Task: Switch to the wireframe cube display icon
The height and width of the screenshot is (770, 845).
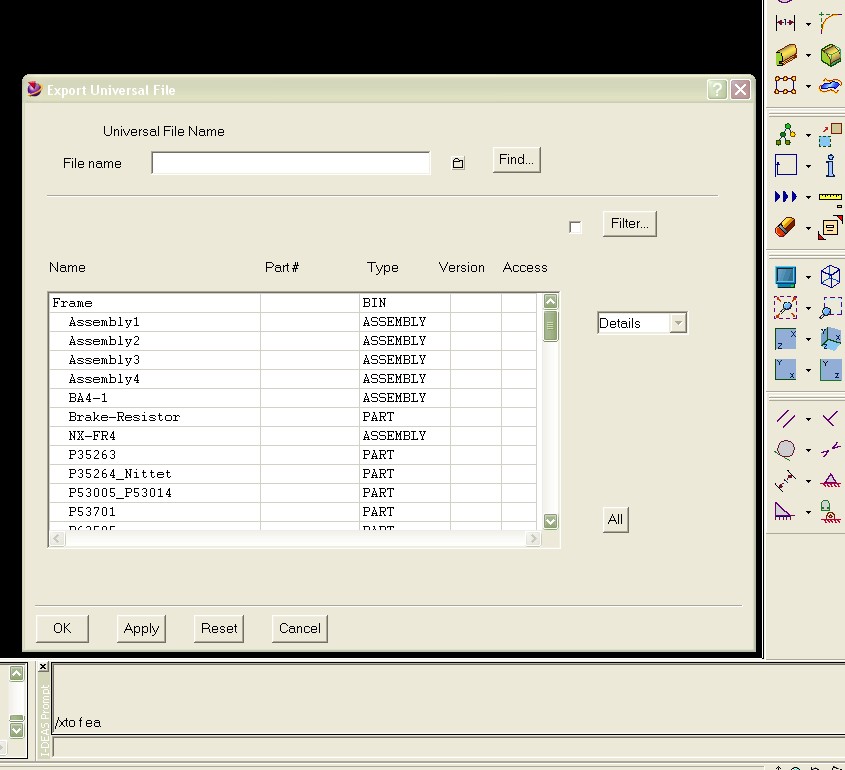Action: [x=830, y=277]
